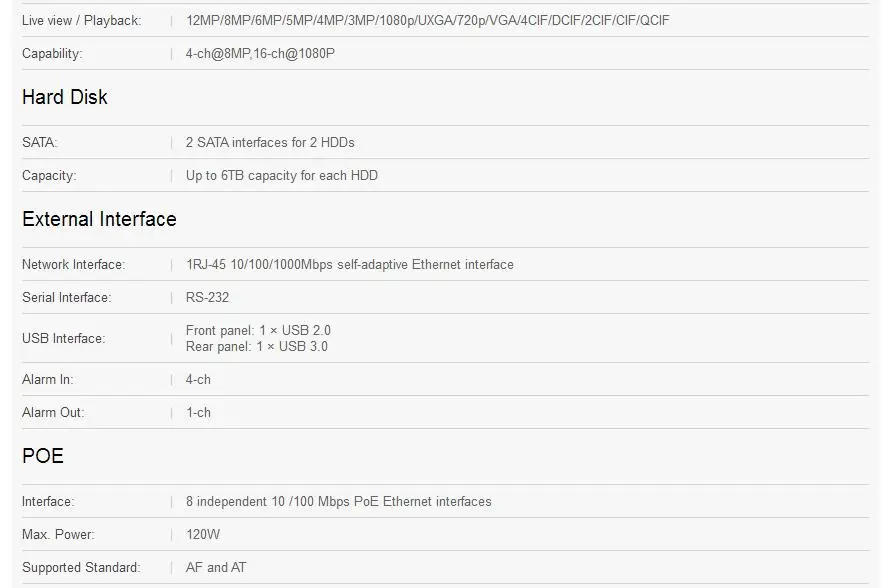Click the POE section heading

pyautogui.click(x=42, y=456)
